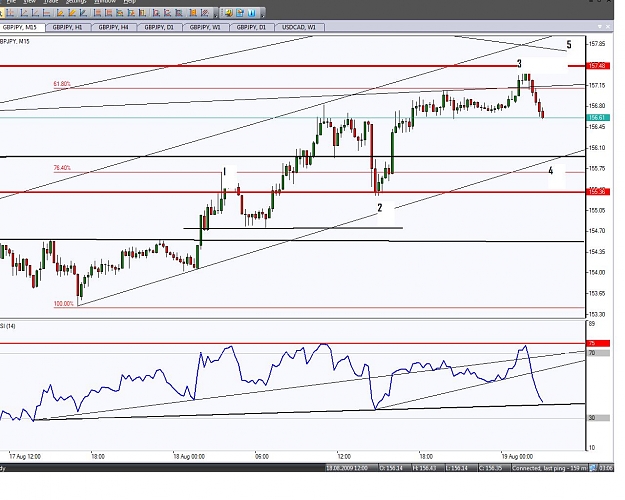Click the red 155.36 price label

click(598, 192)
